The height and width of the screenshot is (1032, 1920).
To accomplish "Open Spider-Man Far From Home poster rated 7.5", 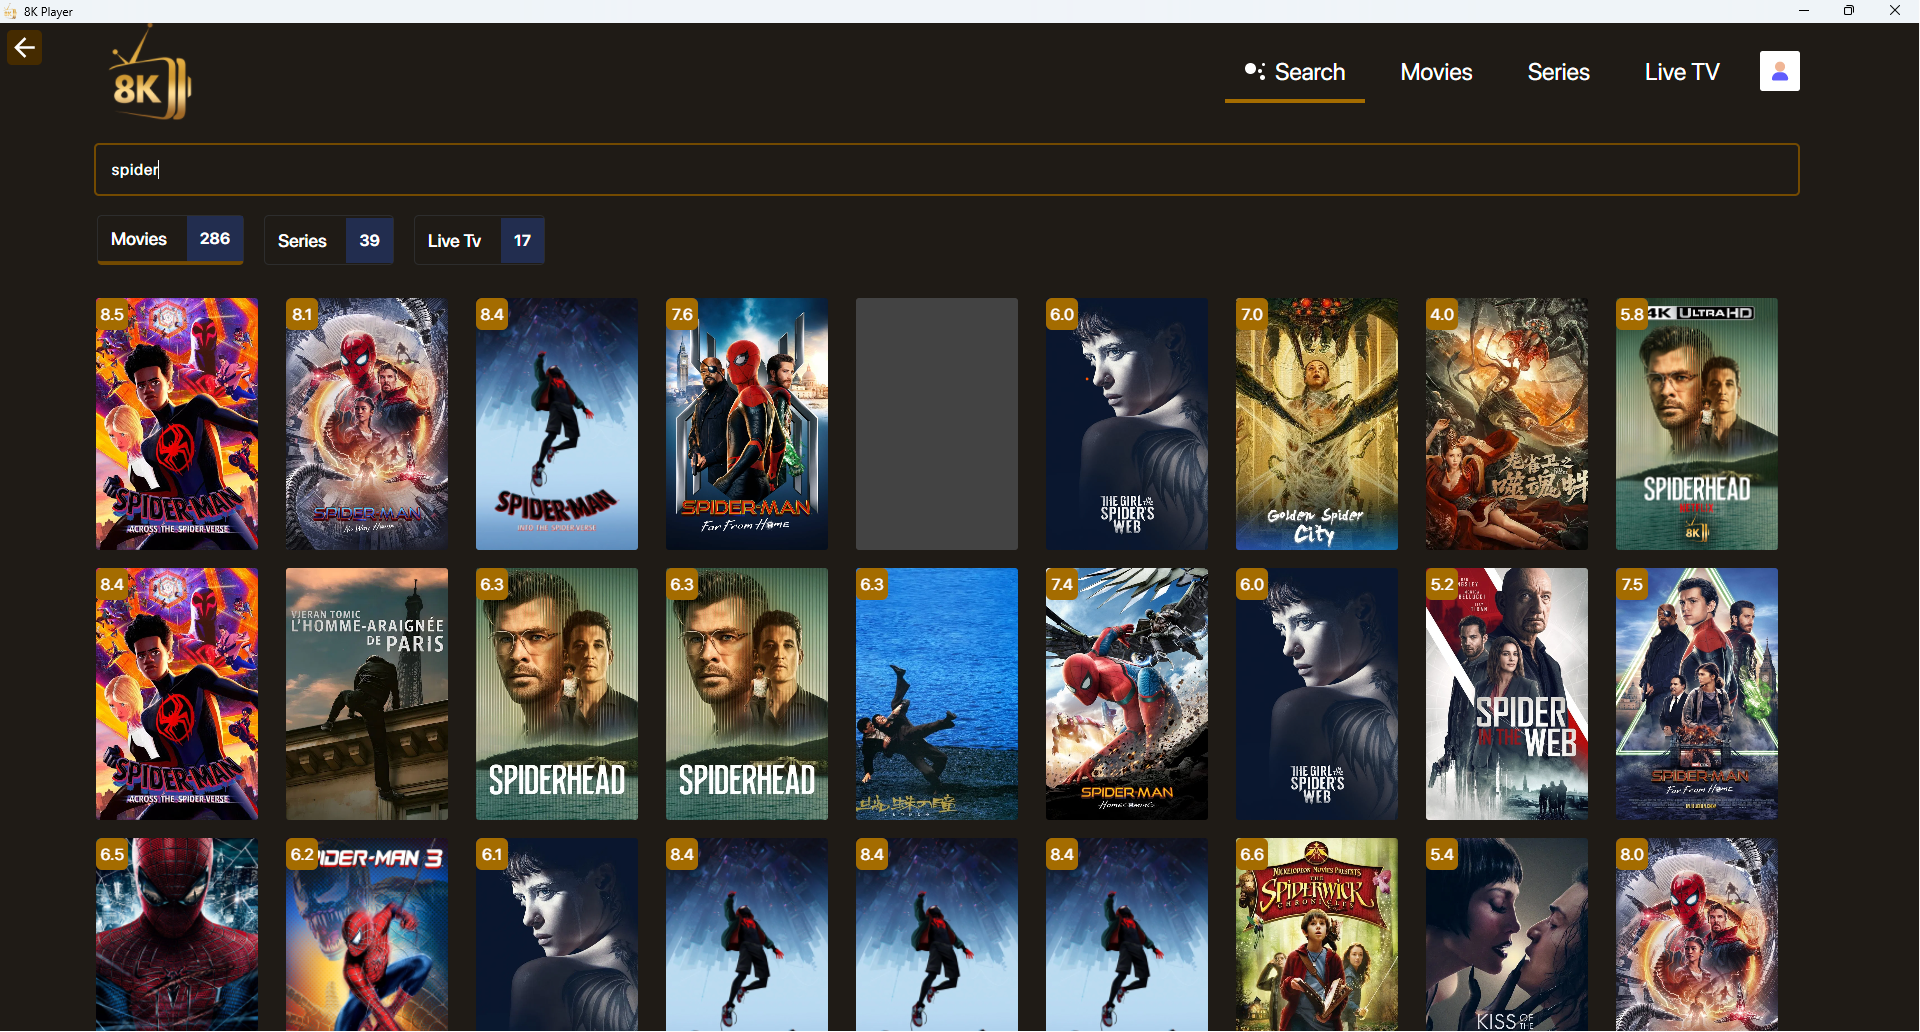I will coord(1697,694).
